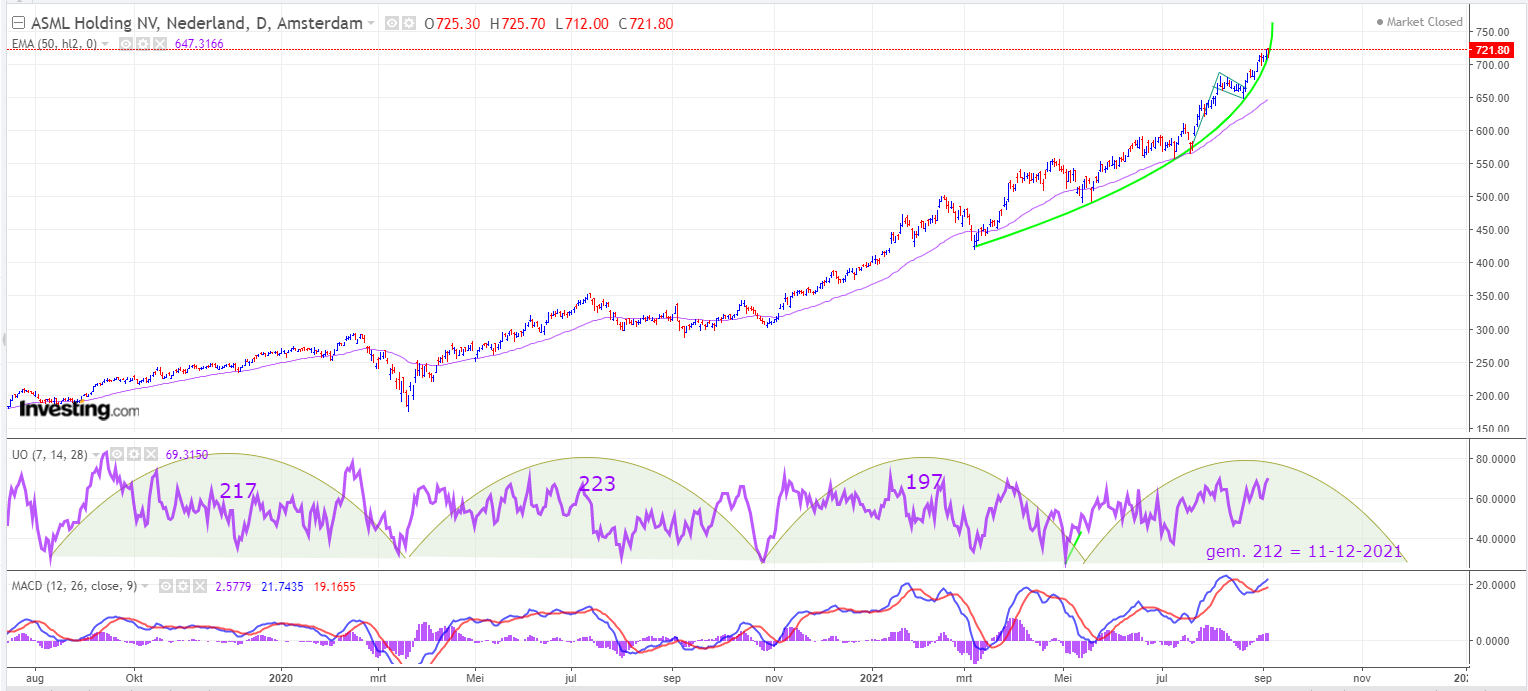This screenshot has height=691, width=1528.
Task: Click the Market Closed status indicator
Action: [1419, 22]
